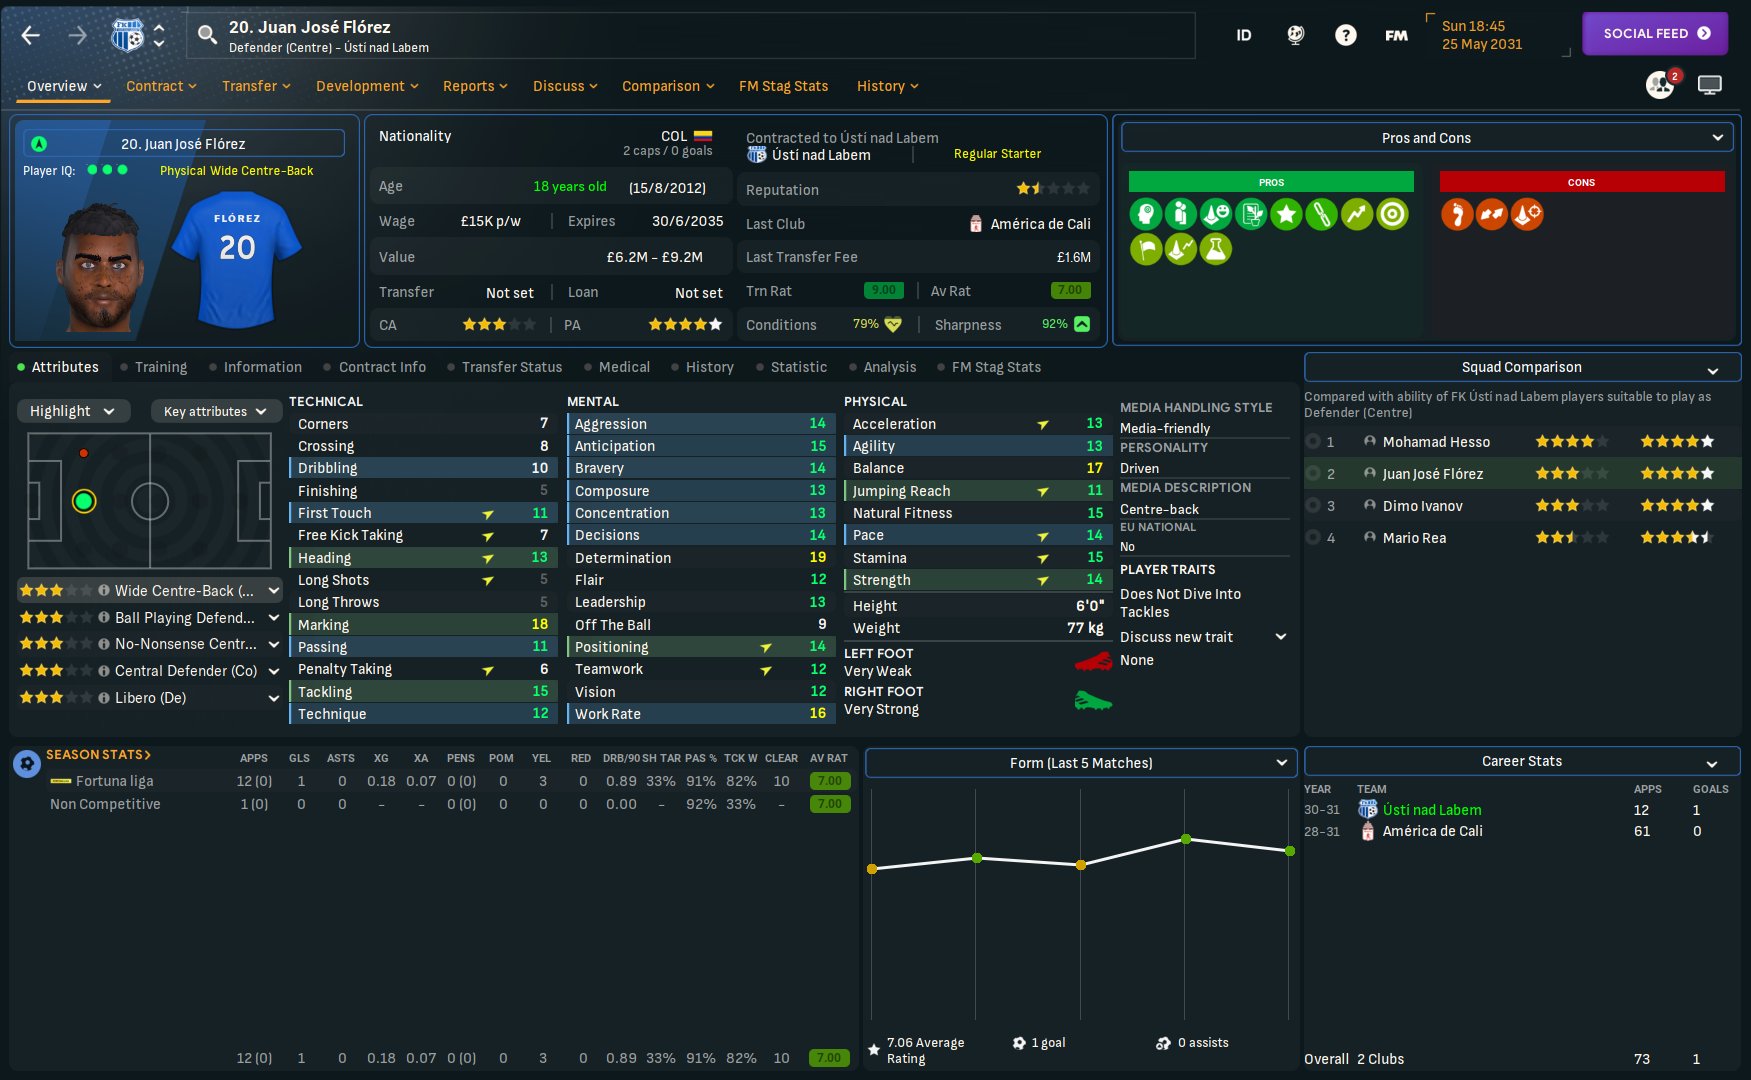Go back using the left arrow
This screenshot has width=1751, height=1080.
31,36
